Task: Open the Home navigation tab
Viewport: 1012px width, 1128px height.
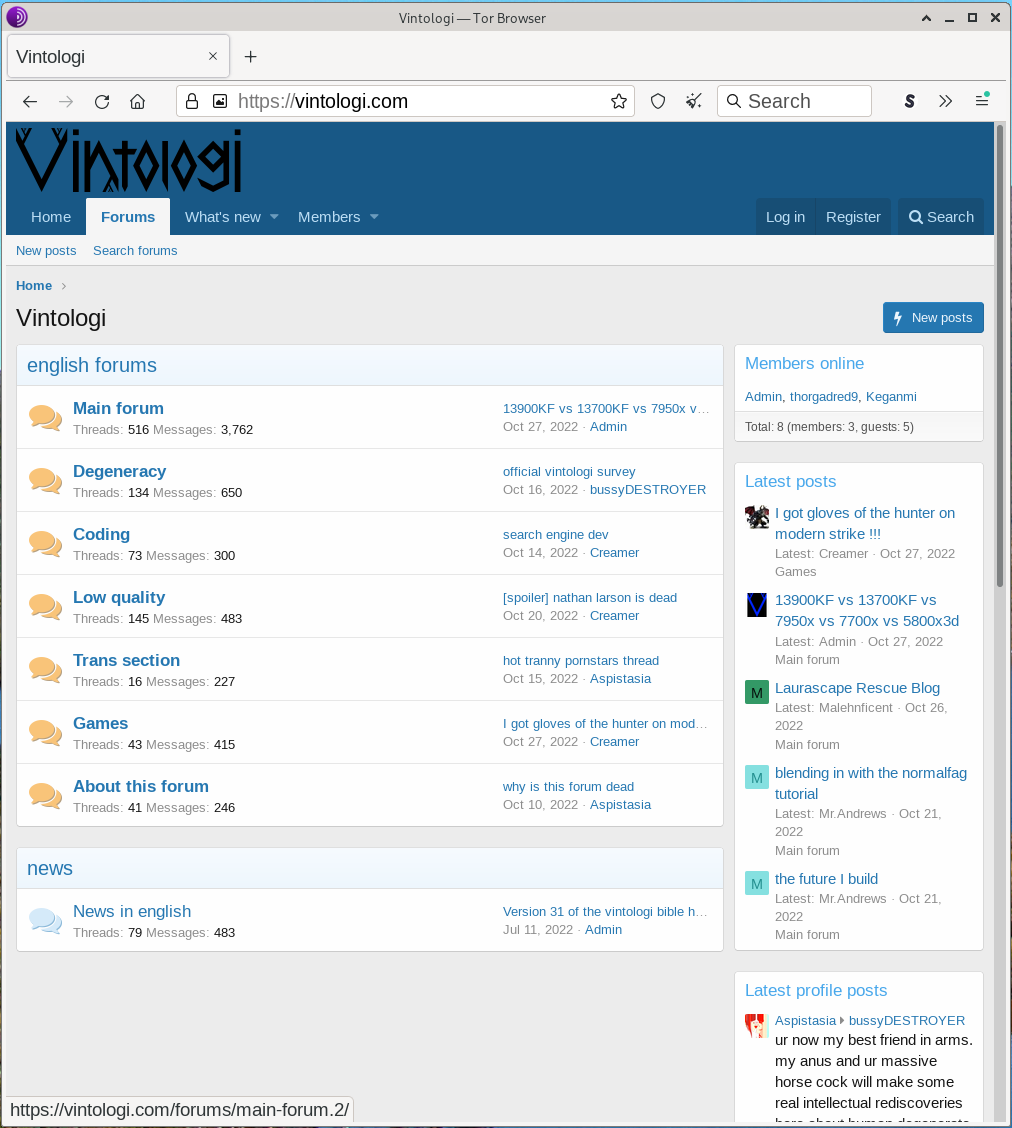Action: [50, 217]
